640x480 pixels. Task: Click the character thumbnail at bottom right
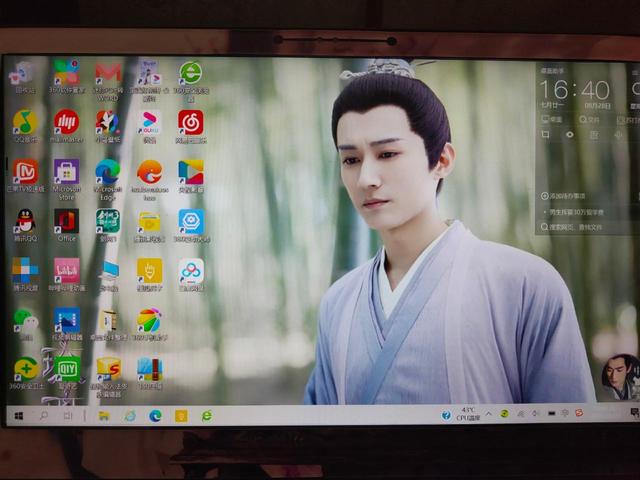coord(617,376)
